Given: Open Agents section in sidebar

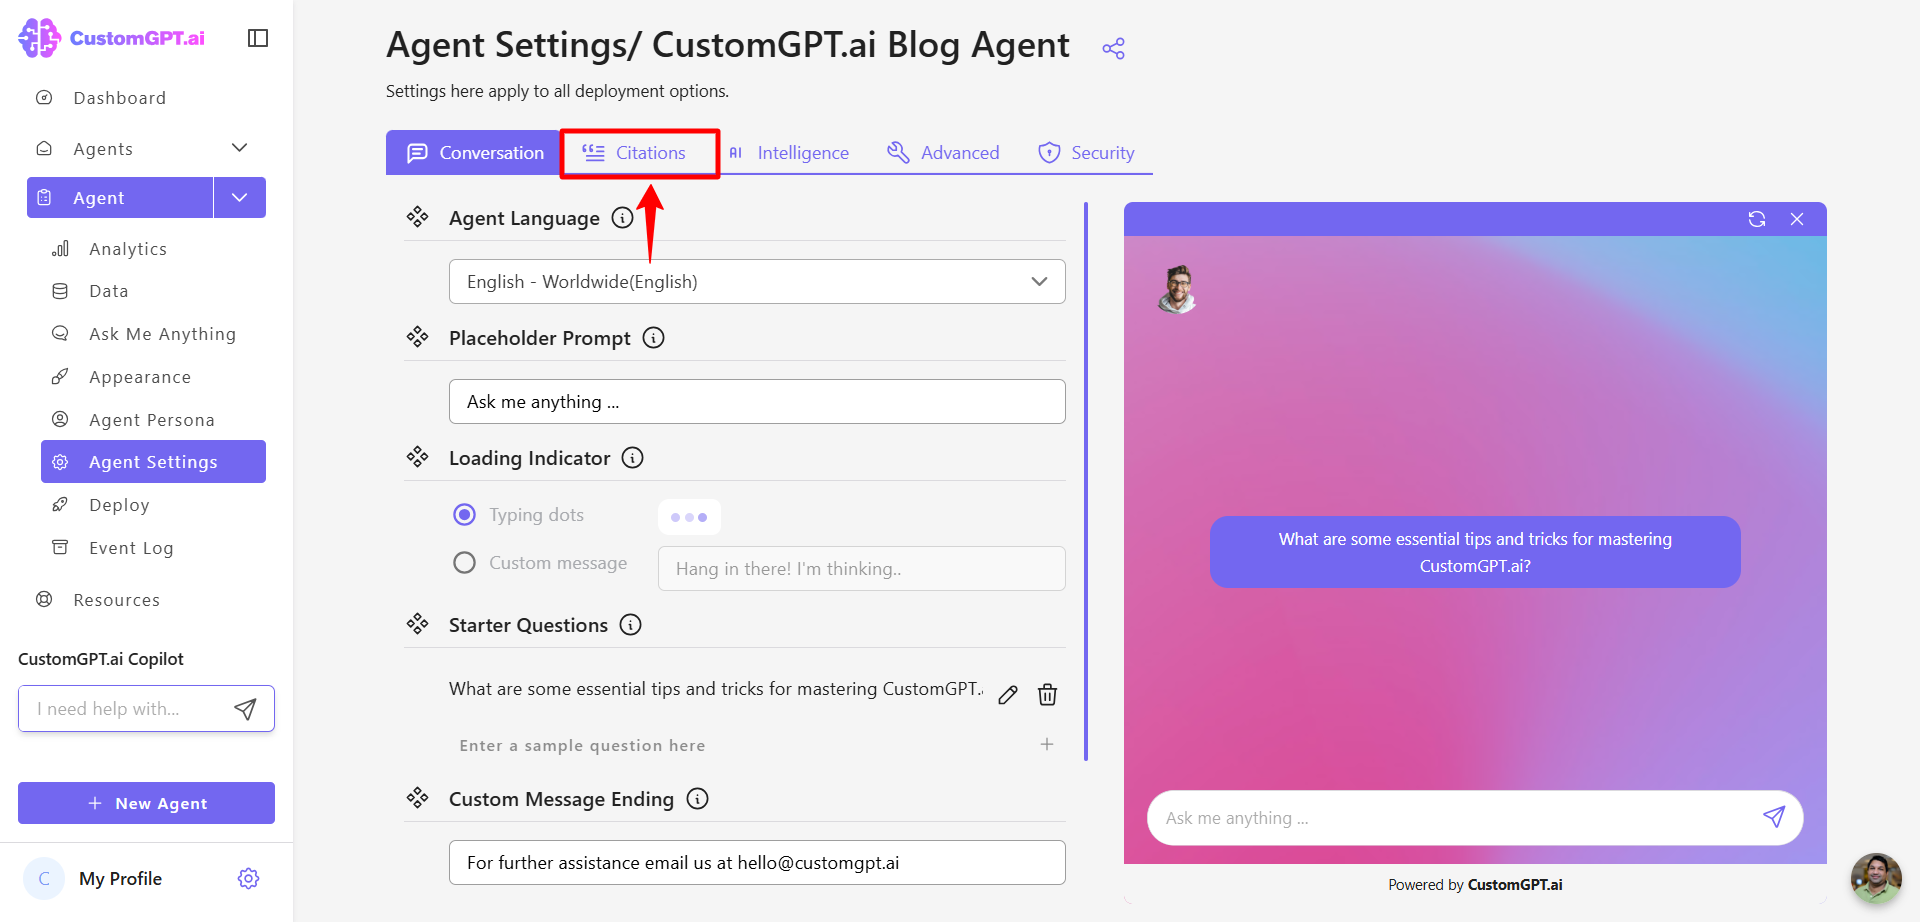Looking at the screenshot, I should pyautogui.click(x=103, y=149).
